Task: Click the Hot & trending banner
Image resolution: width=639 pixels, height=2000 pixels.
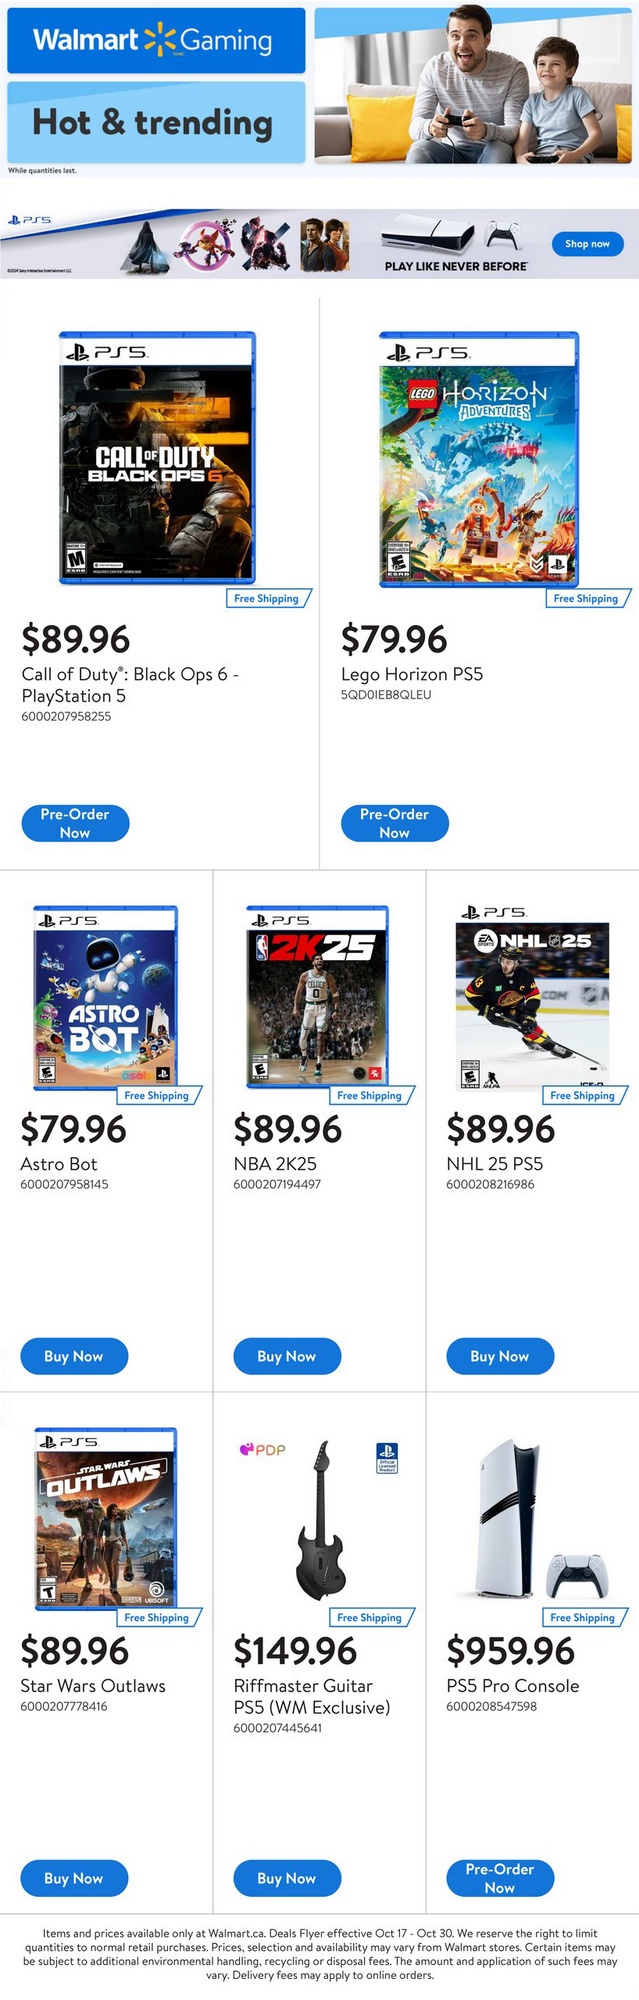Action: coord(155,122)
